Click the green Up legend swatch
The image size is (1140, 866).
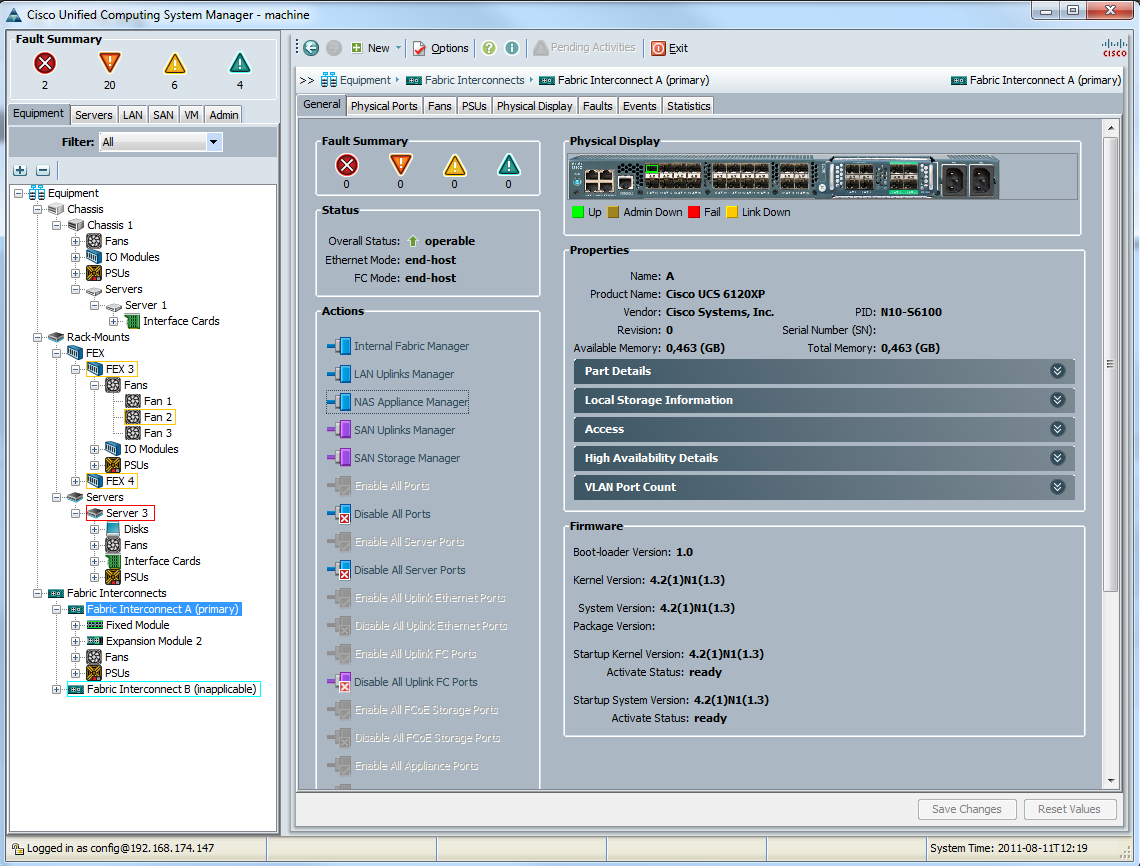tap(578, 212)
